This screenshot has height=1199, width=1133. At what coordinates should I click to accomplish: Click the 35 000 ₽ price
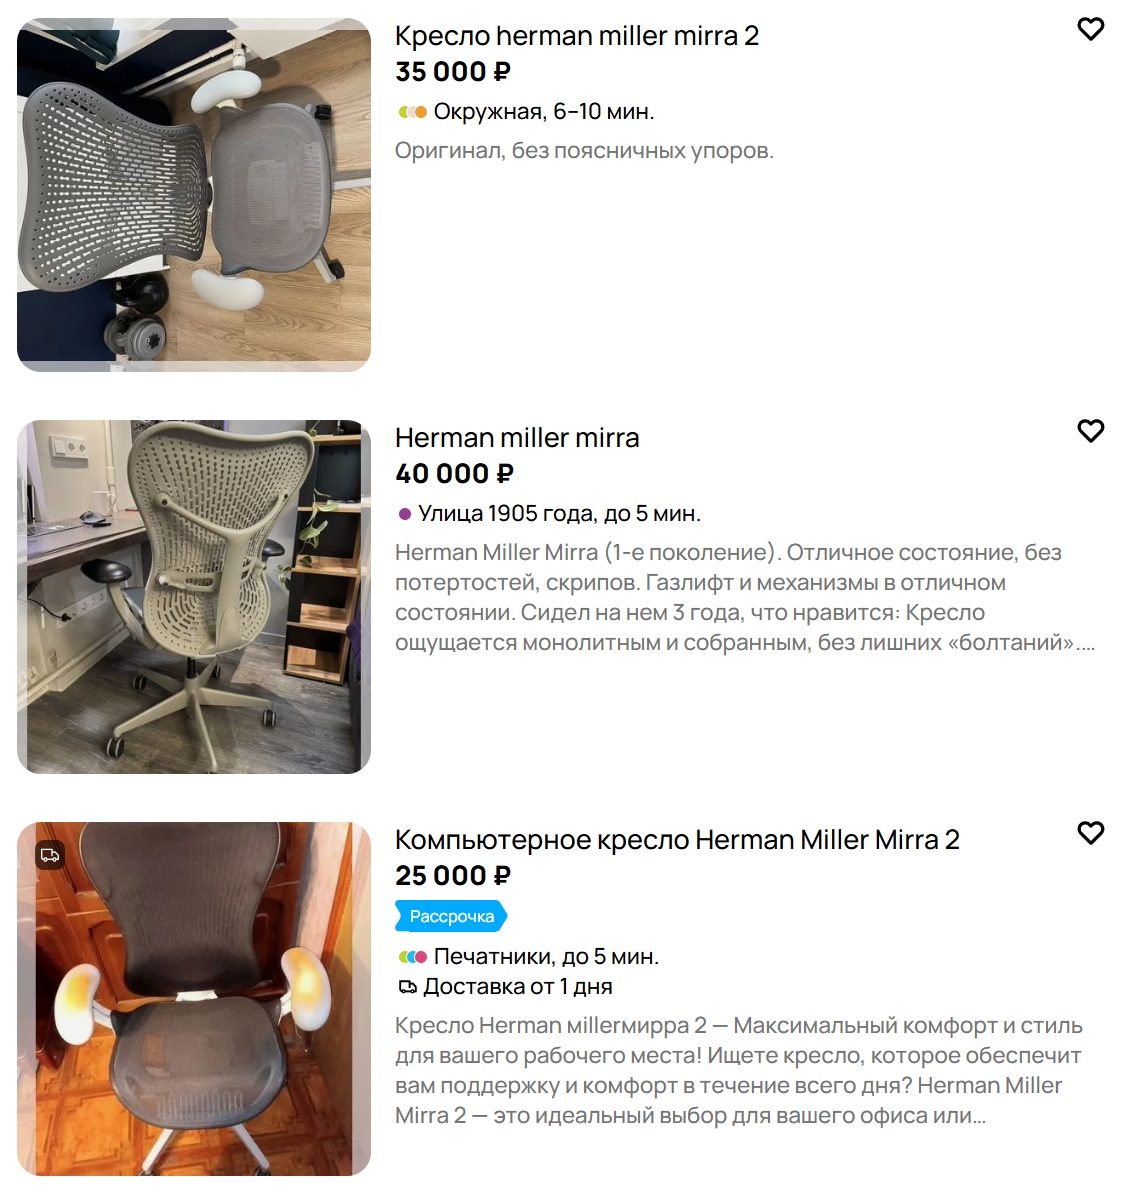click(x=453, y=72)
